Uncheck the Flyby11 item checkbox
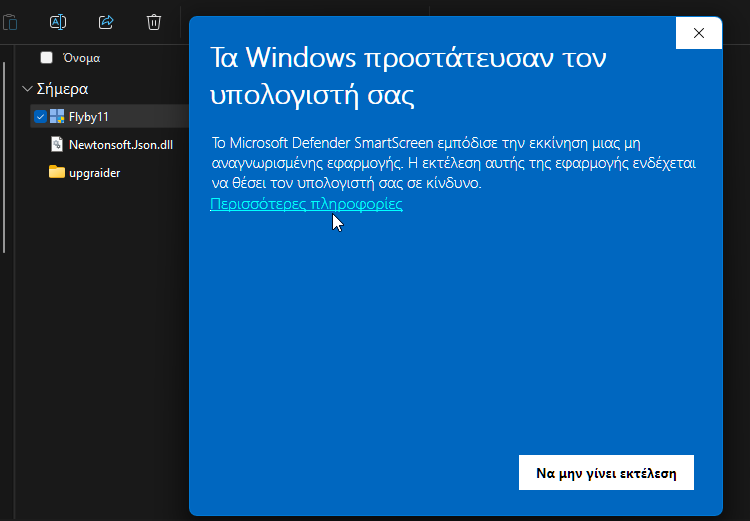Screen dimensions: 750x521 pyautogui.click(x=40, y=116)
